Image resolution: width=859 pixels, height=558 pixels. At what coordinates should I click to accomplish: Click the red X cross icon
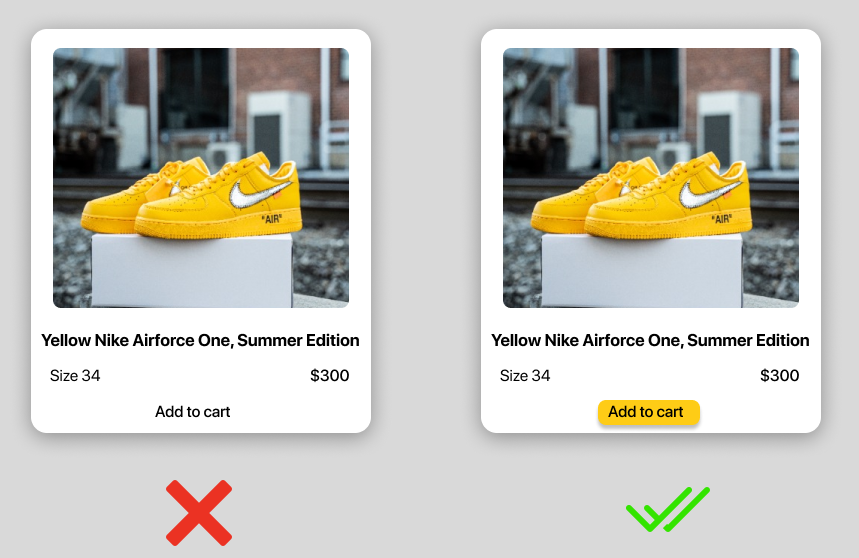(x=199, y=513)
